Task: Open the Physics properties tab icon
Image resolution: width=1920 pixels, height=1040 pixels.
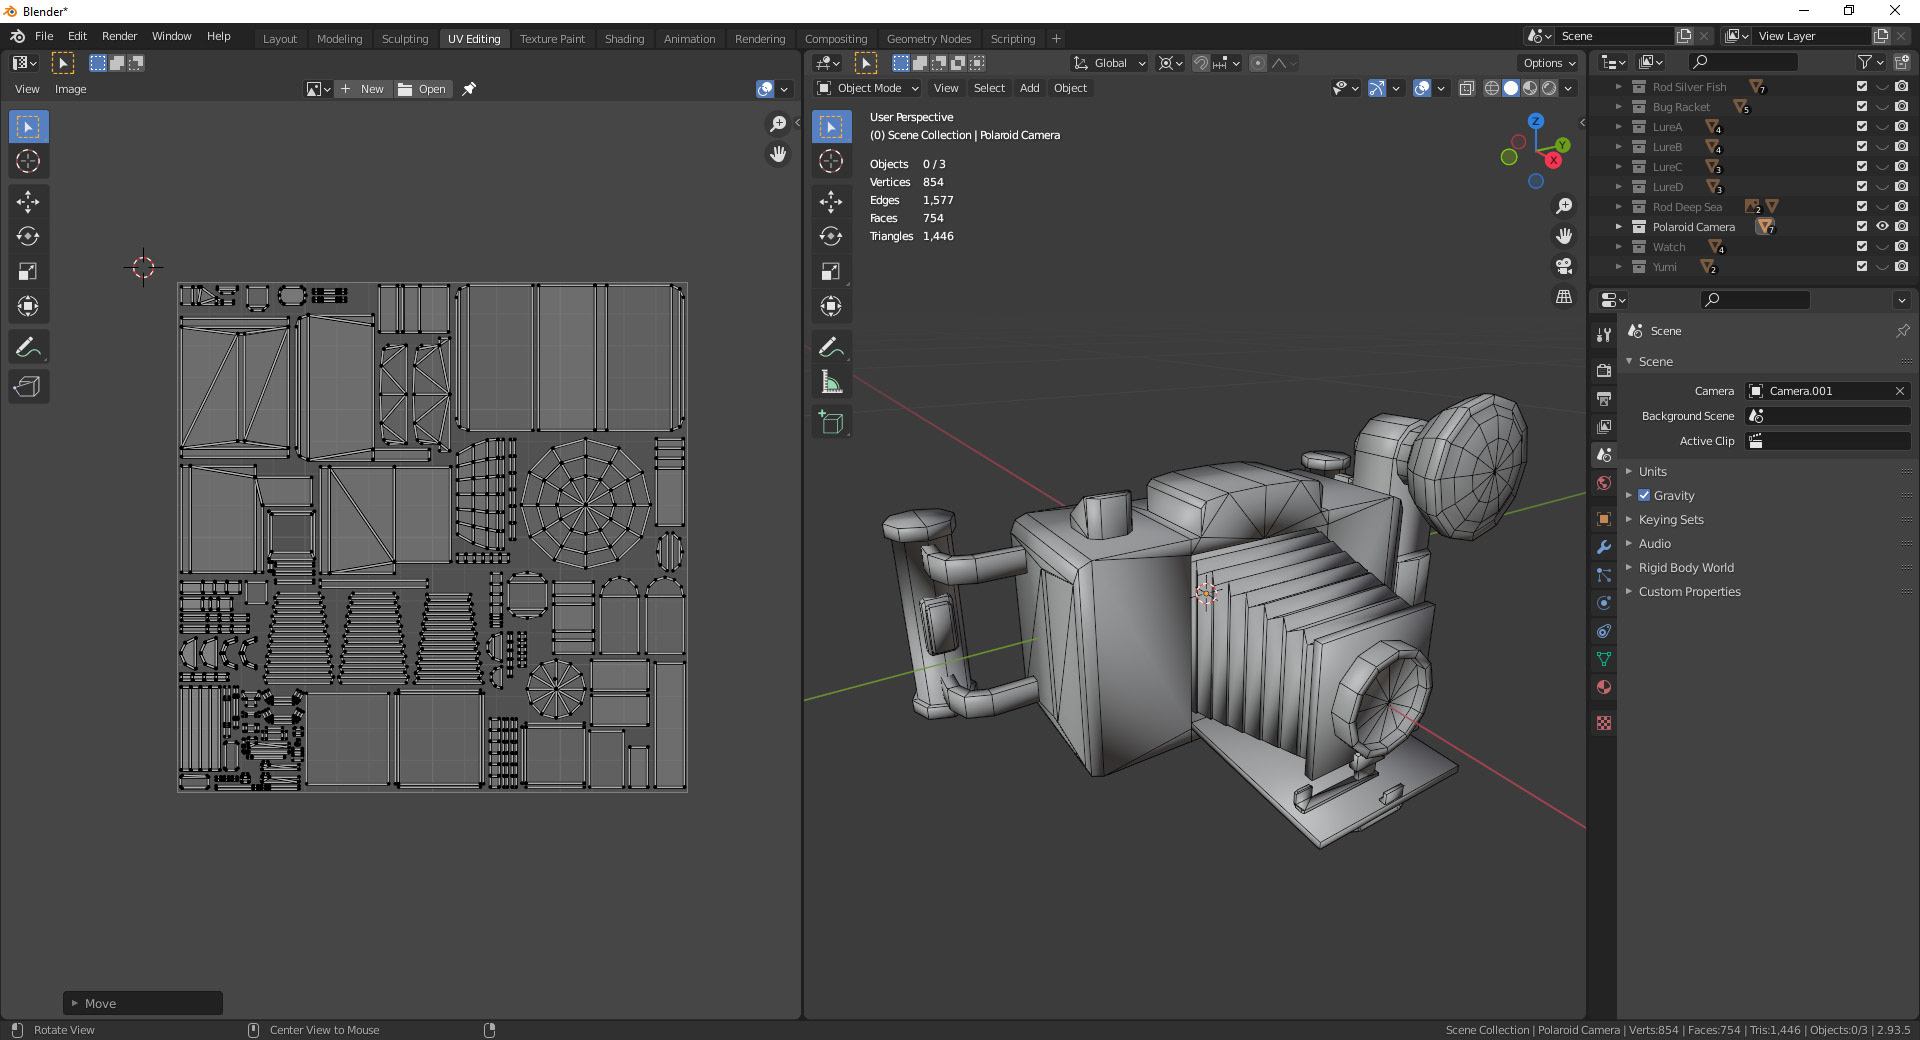Action: tap(1604, 603)
